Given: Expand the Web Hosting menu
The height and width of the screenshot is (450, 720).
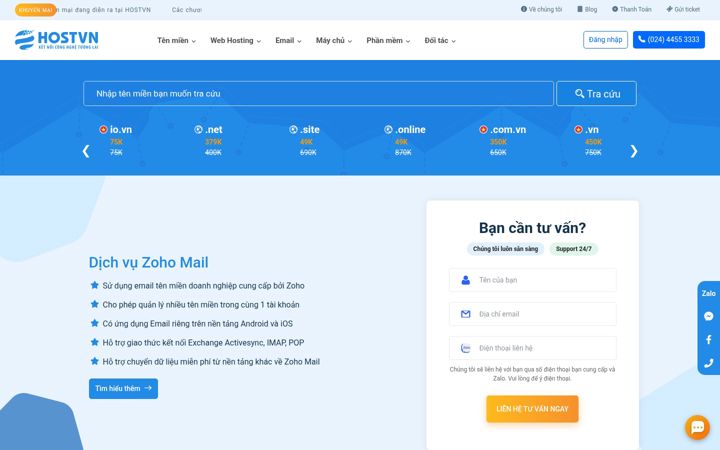Looking at the screenshot, I should (x=236, y=40).
